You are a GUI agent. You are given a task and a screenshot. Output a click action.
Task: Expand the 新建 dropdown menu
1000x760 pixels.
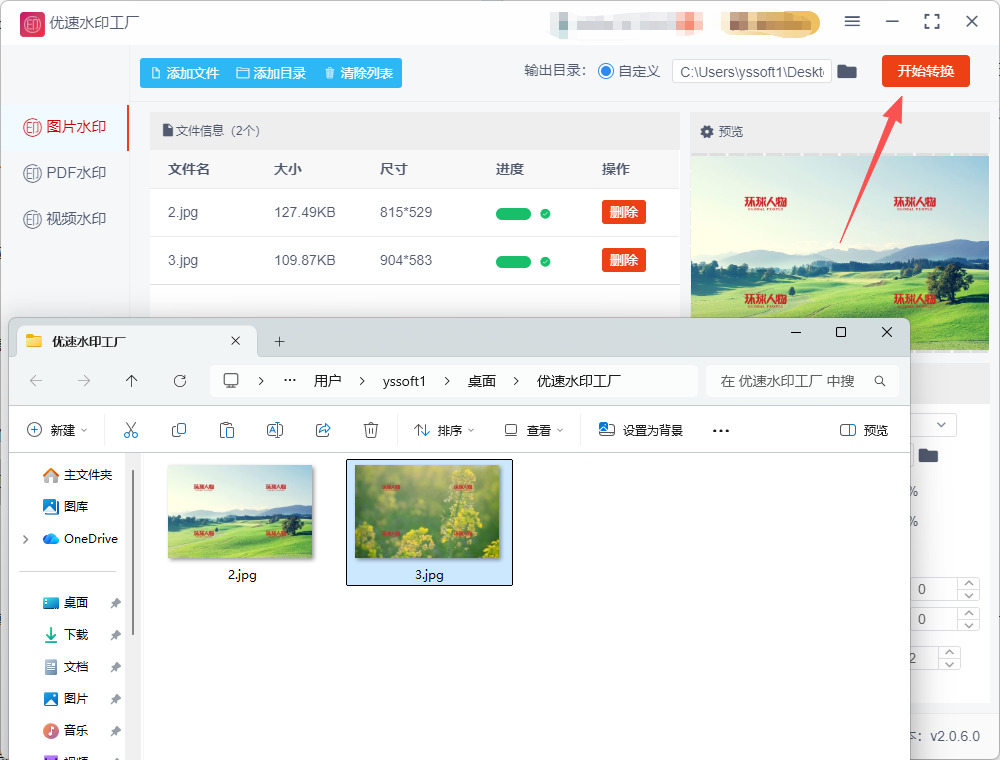(58, 430)
